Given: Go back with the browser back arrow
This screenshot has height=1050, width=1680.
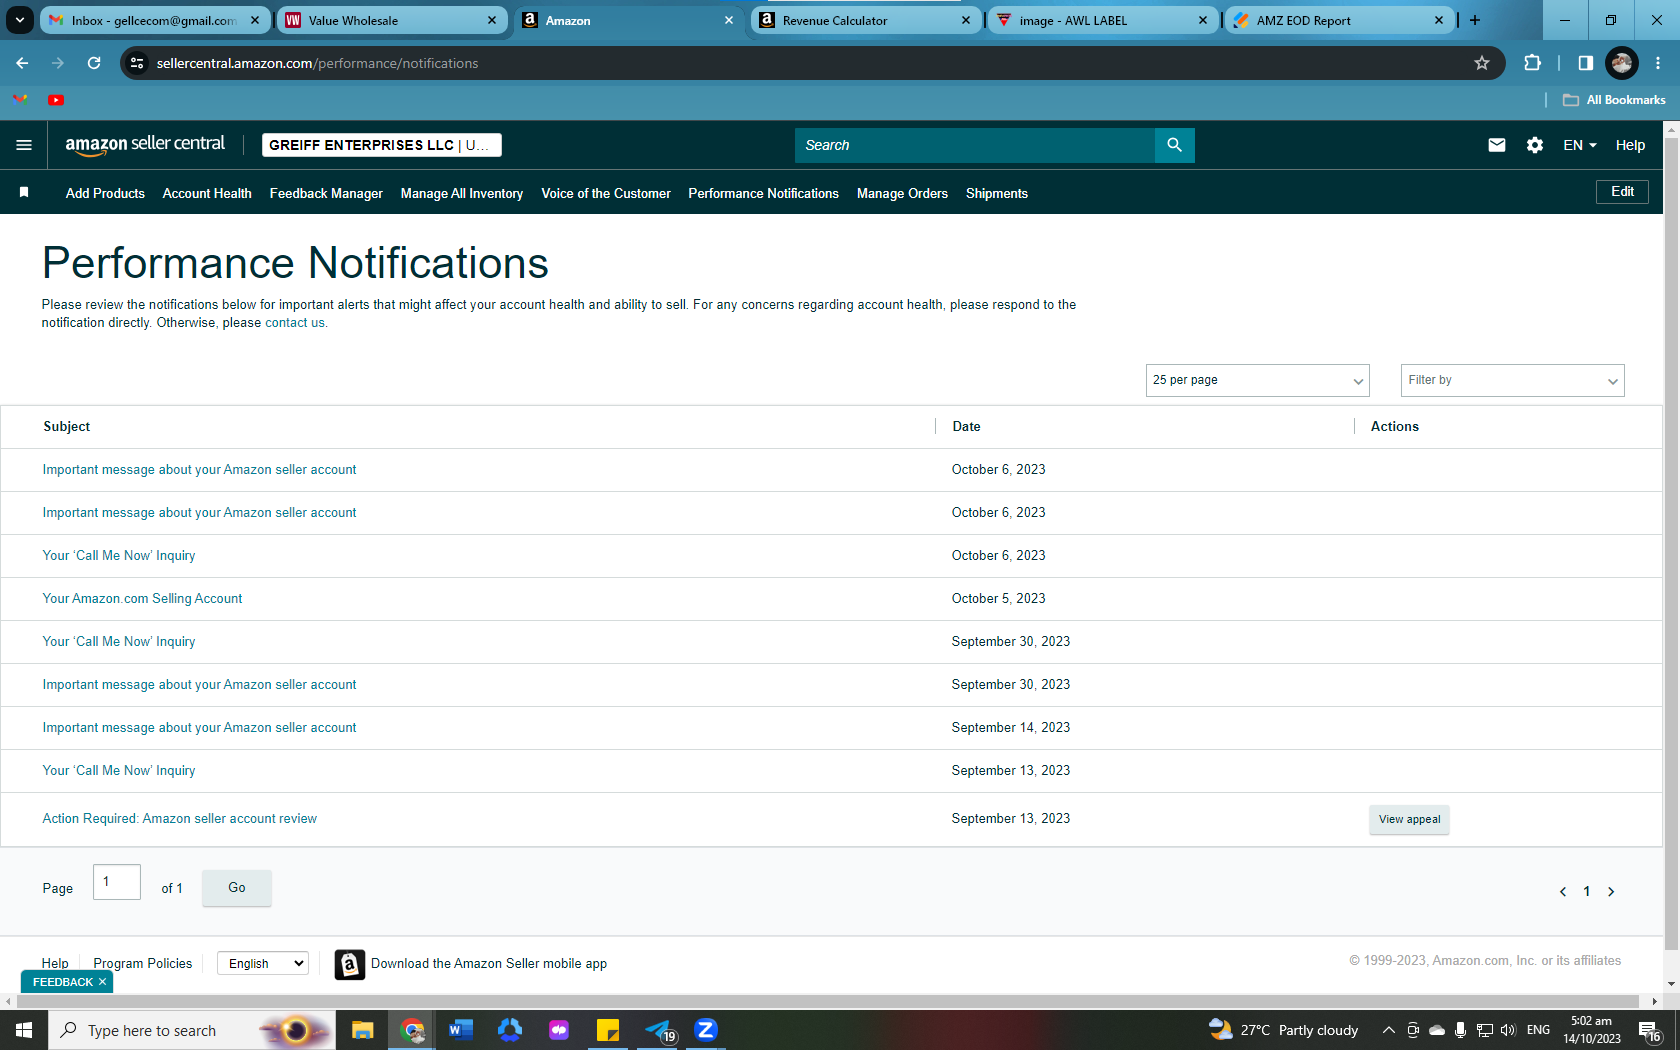Looking at the screenshot, I should [x=22, y=63].
